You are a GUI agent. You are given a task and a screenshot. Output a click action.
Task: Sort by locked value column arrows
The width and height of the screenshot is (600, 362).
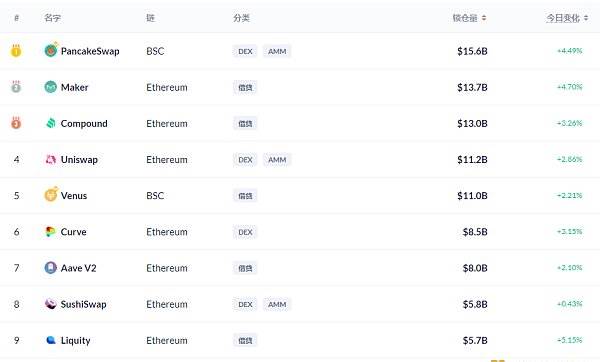[x=484, y=18]
